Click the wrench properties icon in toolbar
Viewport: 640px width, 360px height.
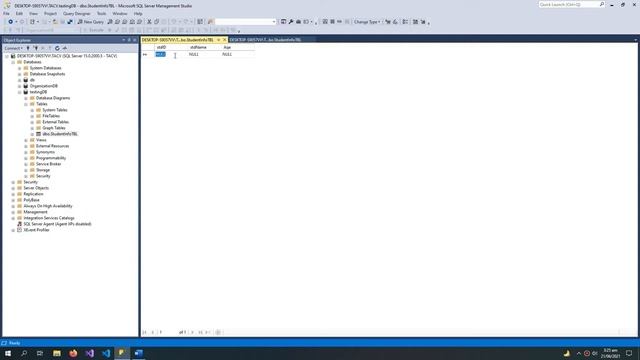(x=291, y=22)
